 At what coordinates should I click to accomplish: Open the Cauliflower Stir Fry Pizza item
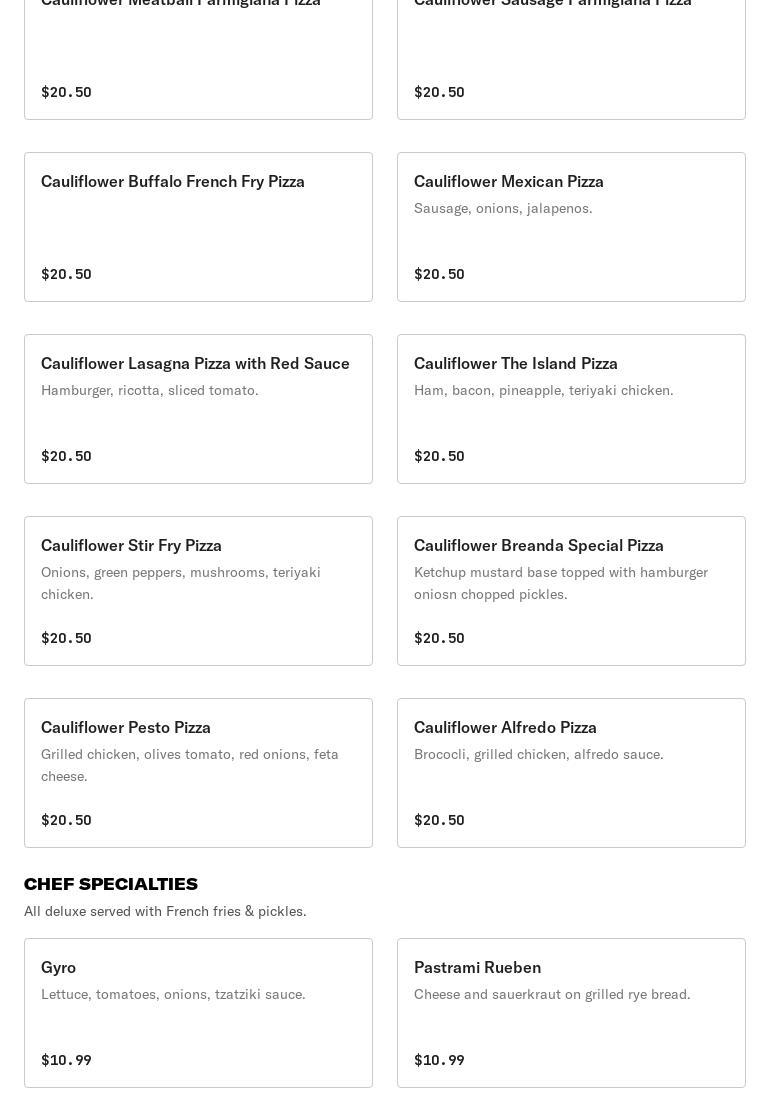click(x=198, y=591)
